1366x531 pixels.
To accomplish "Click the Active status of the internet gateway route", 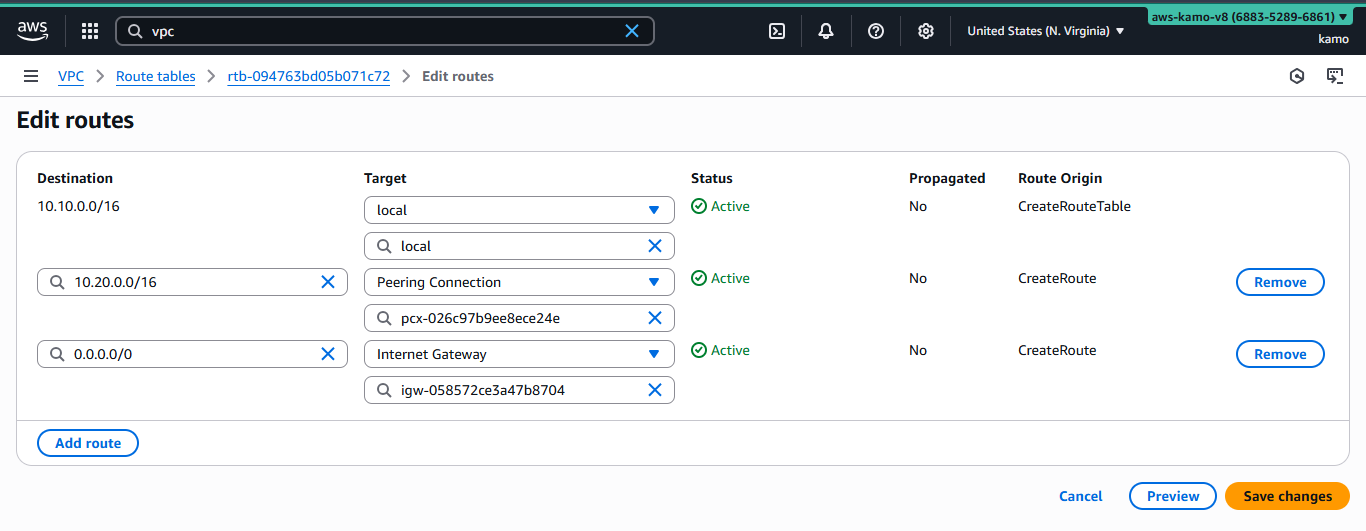I will click(720, 350).
